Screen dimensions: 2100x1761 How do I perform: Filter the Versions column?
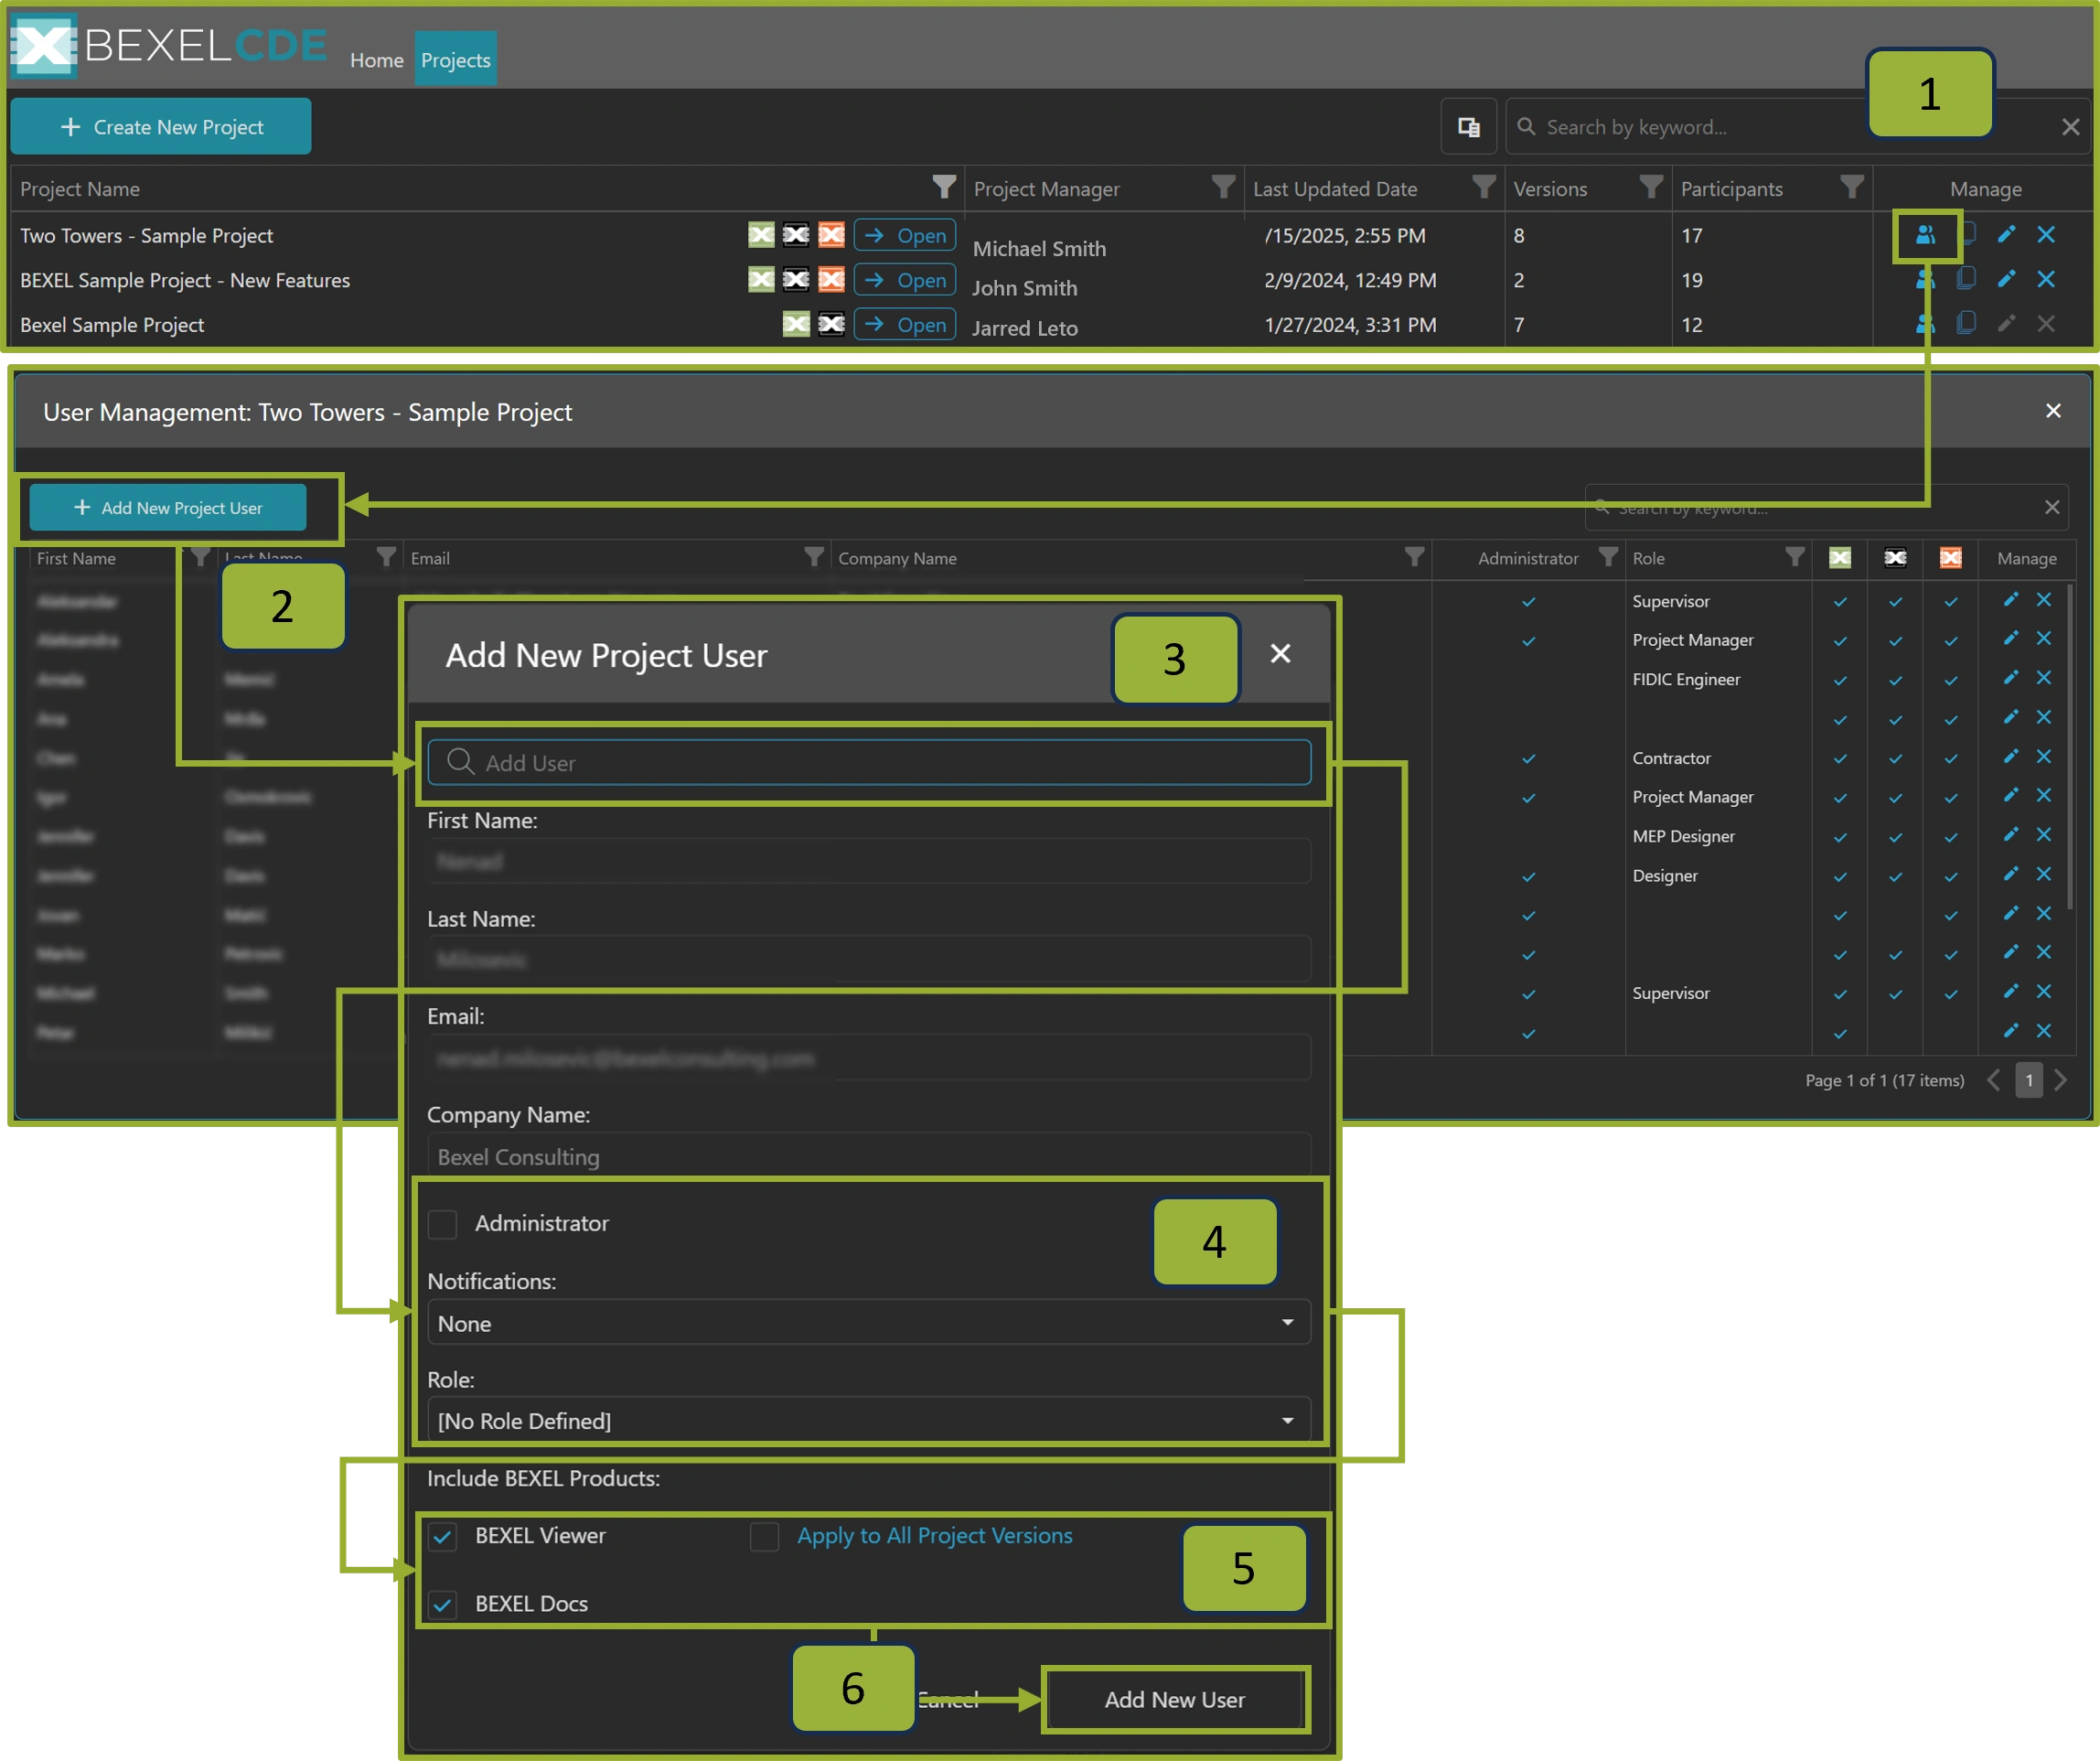1651,187
